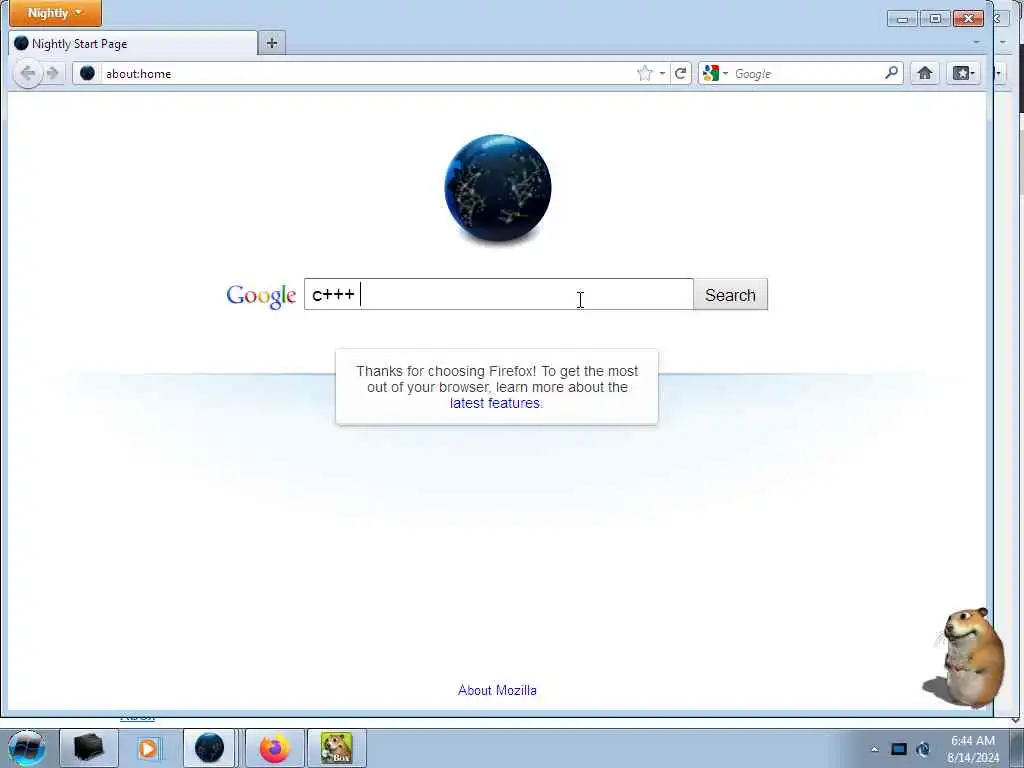The height and width of the screenshot is (768, 1024).
Task: Open the clock showing 6:44 AM
Action: point(973,749)
